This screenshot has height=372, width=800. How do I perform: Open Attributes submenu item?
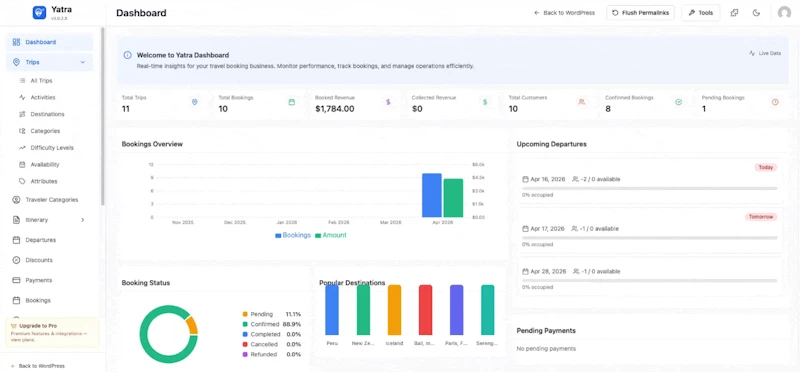coord(44,181)
